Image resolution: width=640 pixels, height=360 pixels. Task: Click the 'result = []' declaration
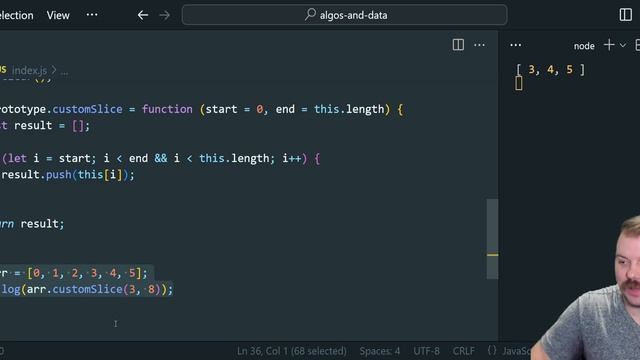click(51, 126)
